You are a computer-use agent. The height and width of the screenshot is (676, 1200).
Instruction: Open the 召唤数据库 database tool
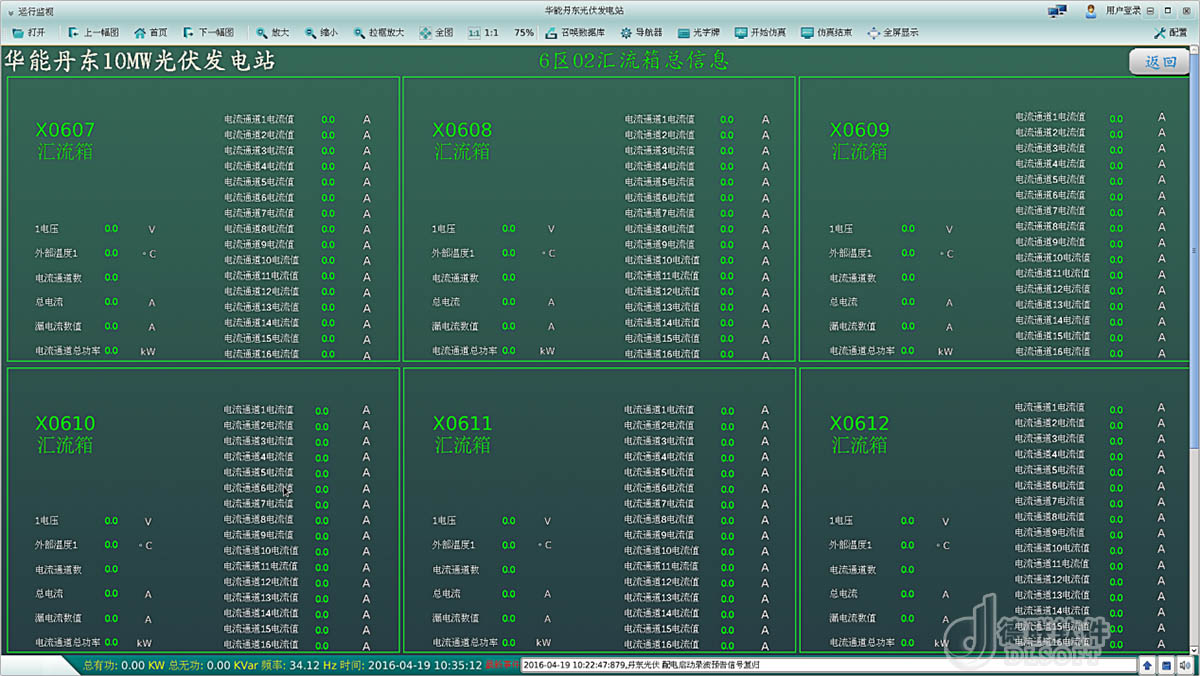tap(575, 33)
